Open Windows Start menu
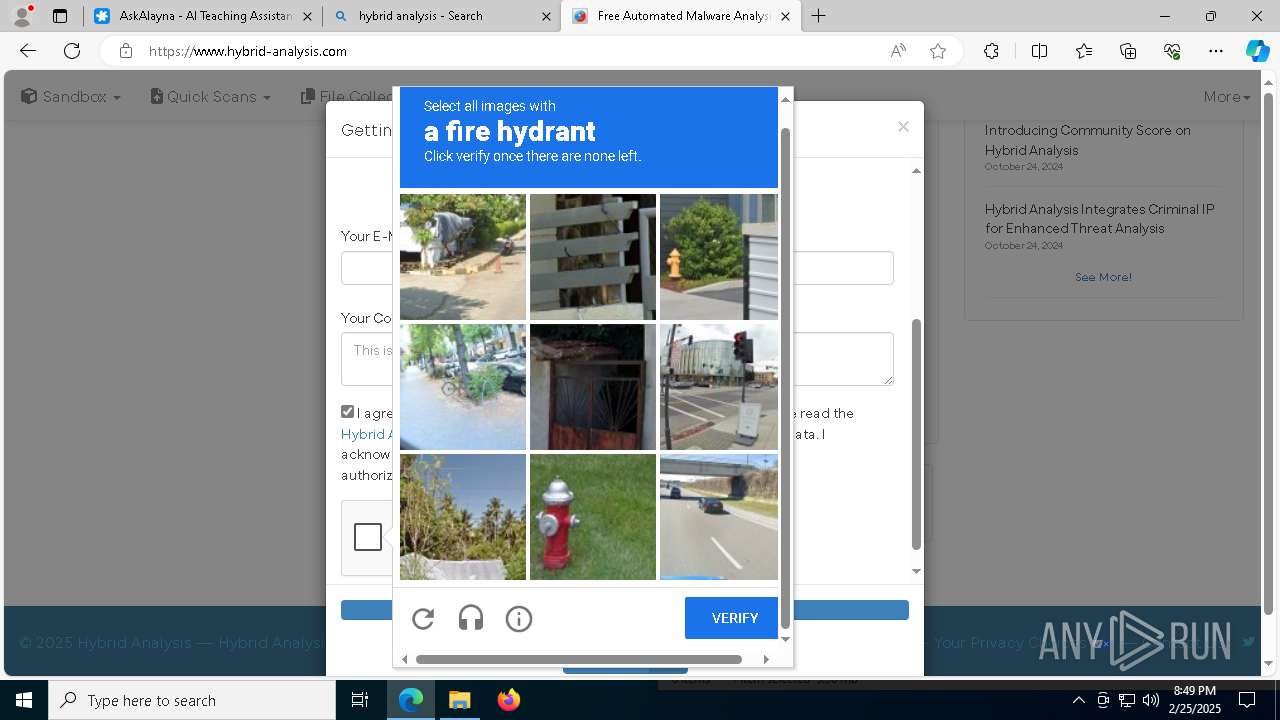 tap(24, 700)
